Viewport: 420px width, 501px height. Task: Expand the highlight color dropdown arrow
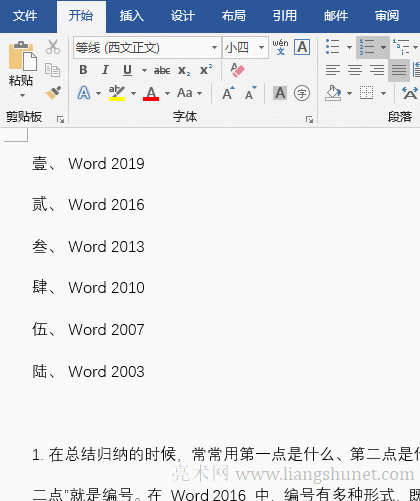(x=133, y=93)
